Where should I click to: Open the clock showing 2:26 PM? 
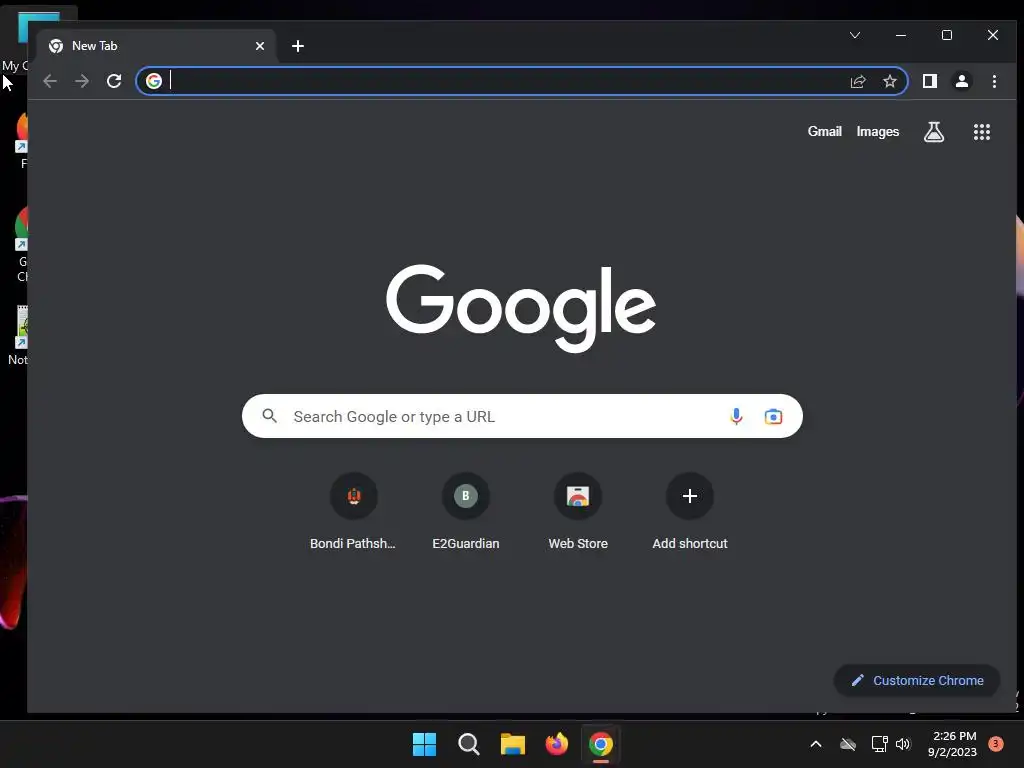point(953,744)
